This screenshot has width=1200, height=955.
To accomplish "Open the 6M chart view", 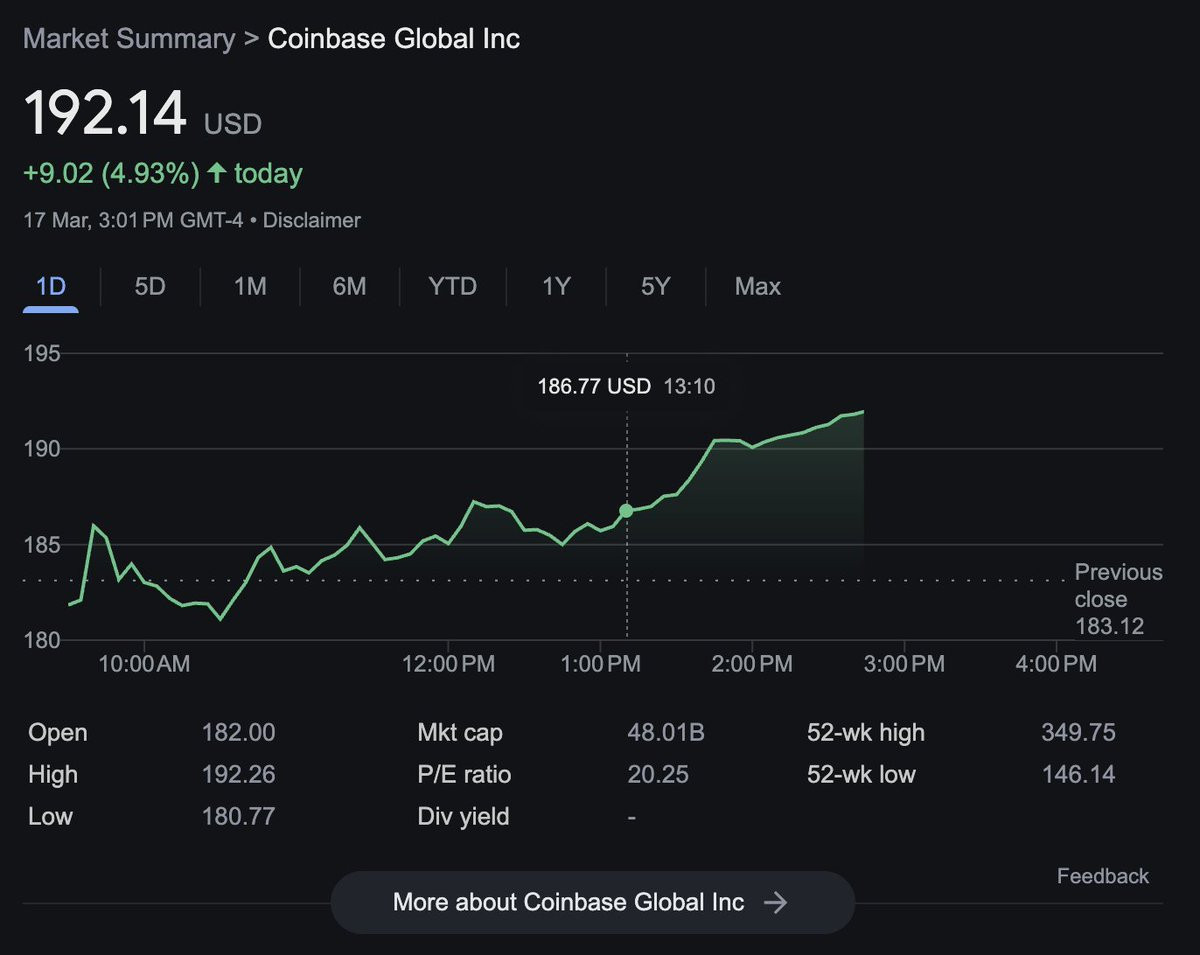I will (x=349, y=287).
